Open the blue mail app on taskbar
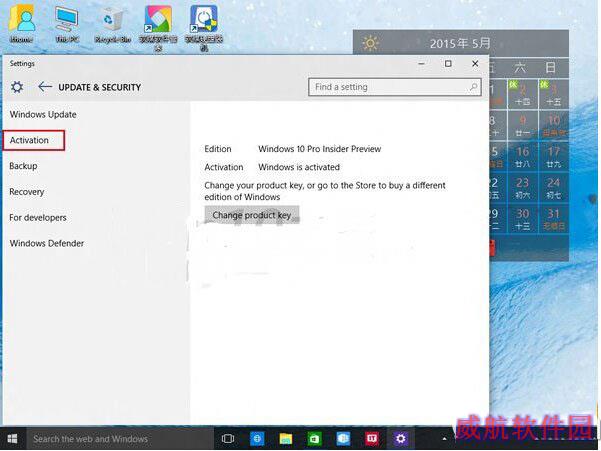 tap(343, 438)
